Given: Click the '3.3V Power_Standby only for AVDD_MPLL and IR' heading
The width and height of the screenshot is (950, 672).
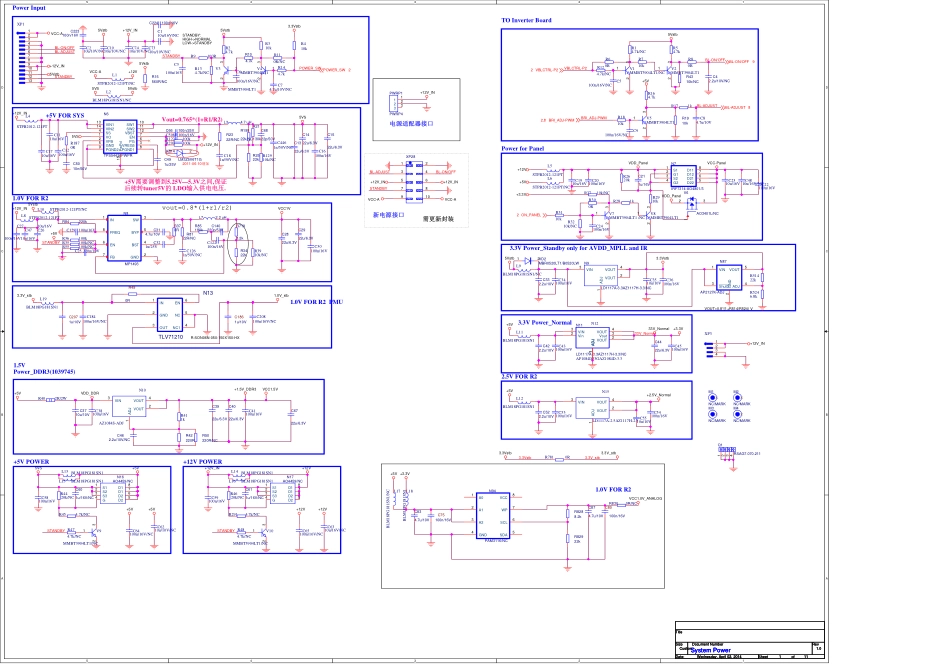Looking at the screenshot, I should (578, 248).
